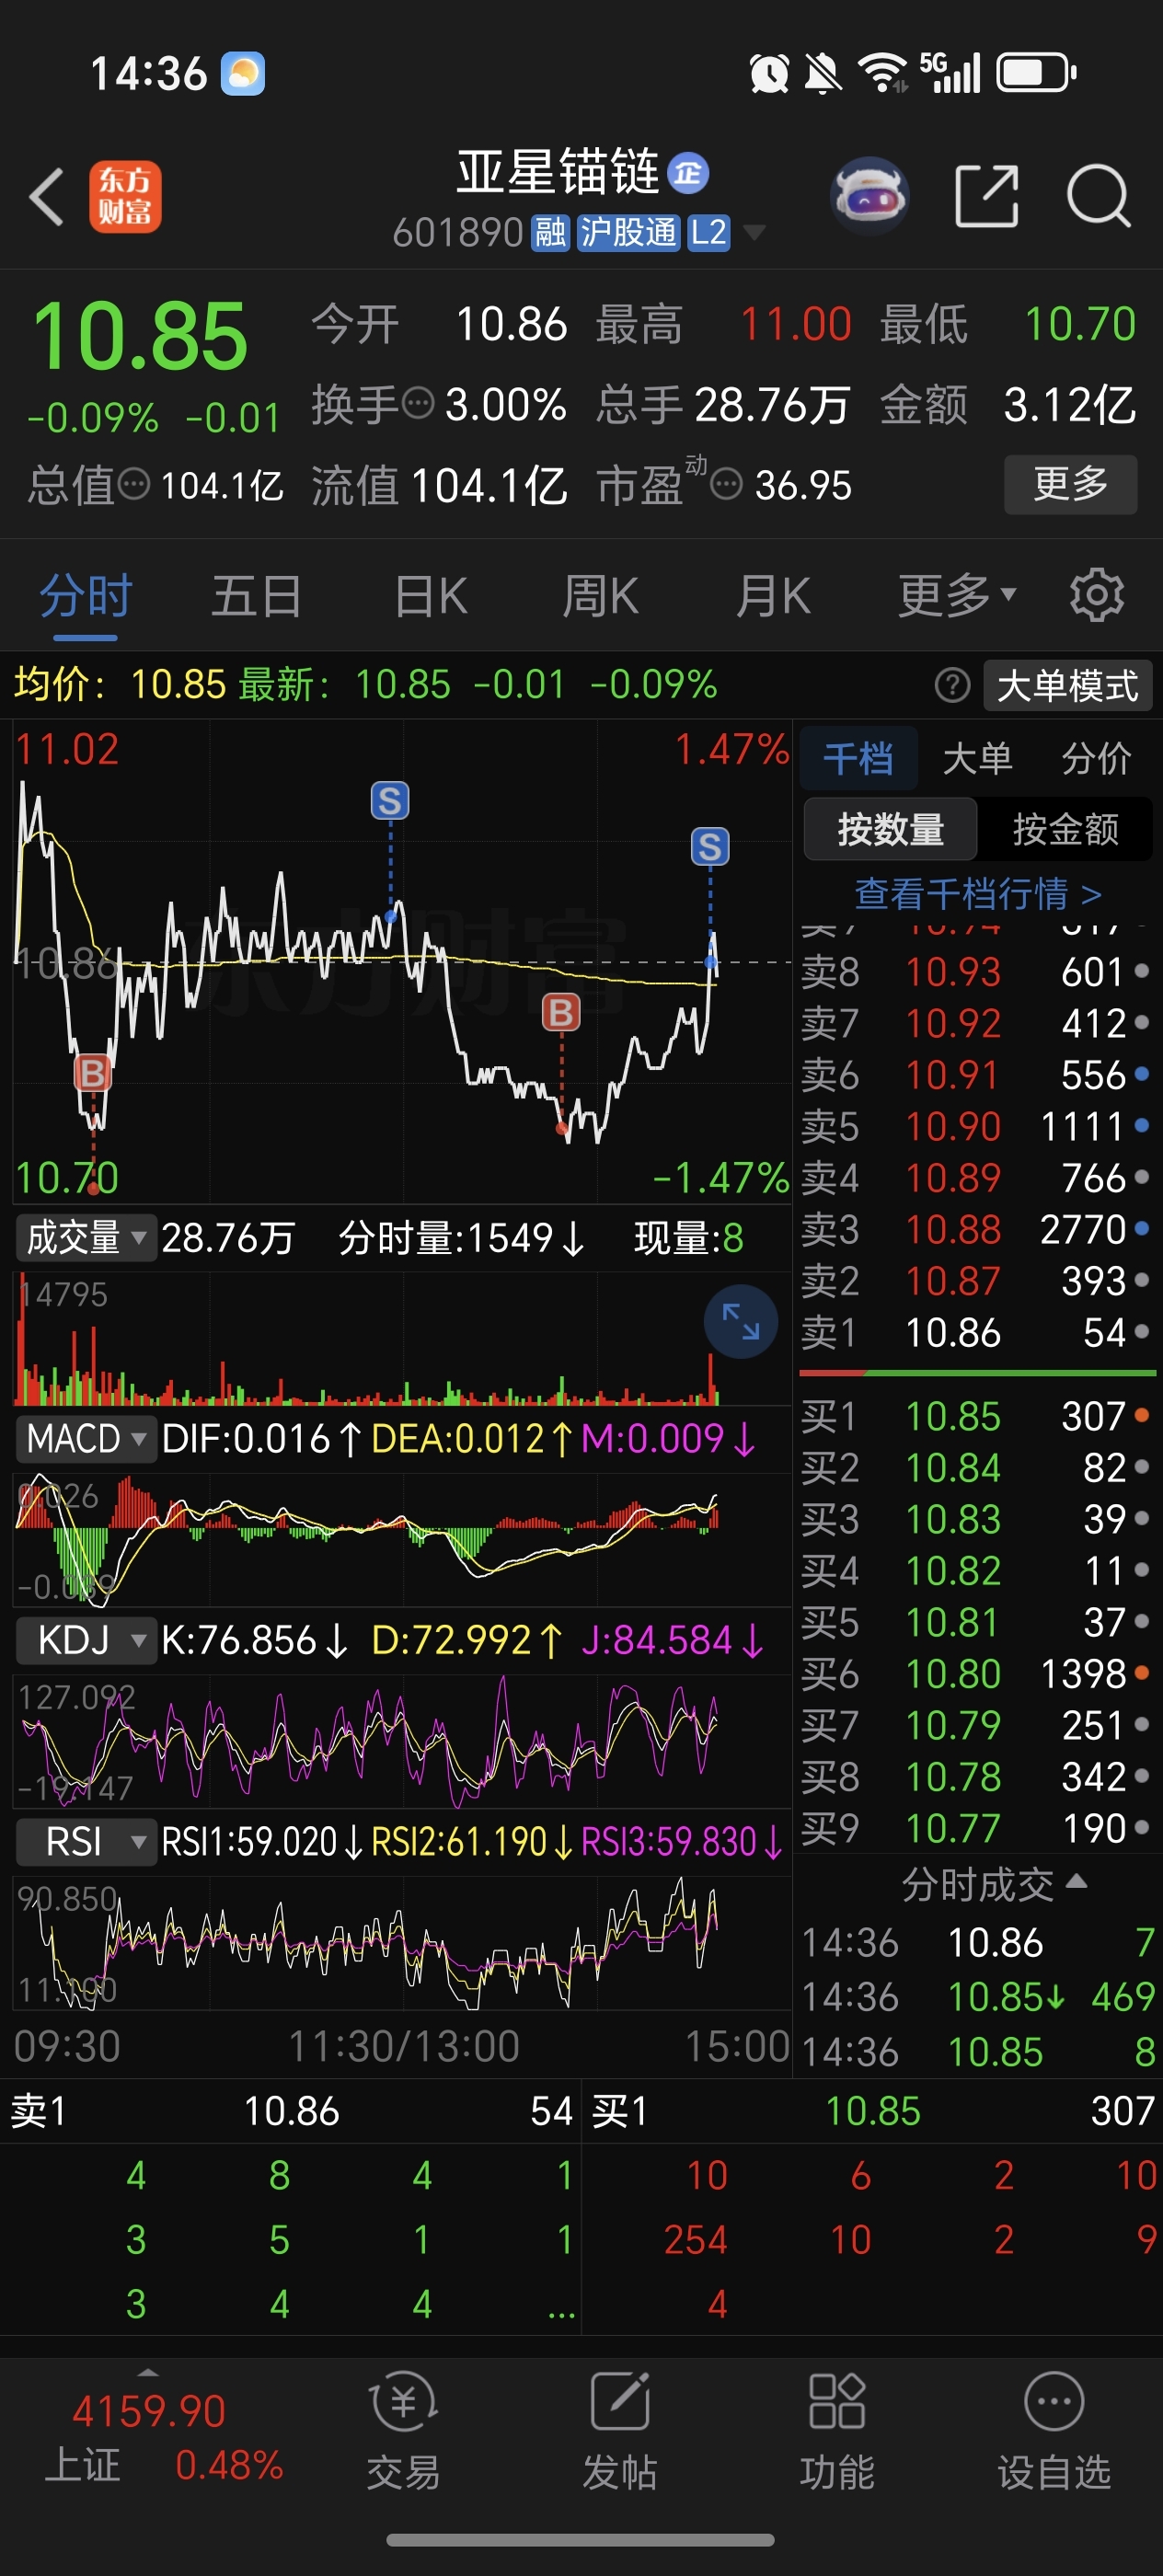The image size is (1163, 2576).
Task: Tap the blue 企 company badge
Action: 688,173
